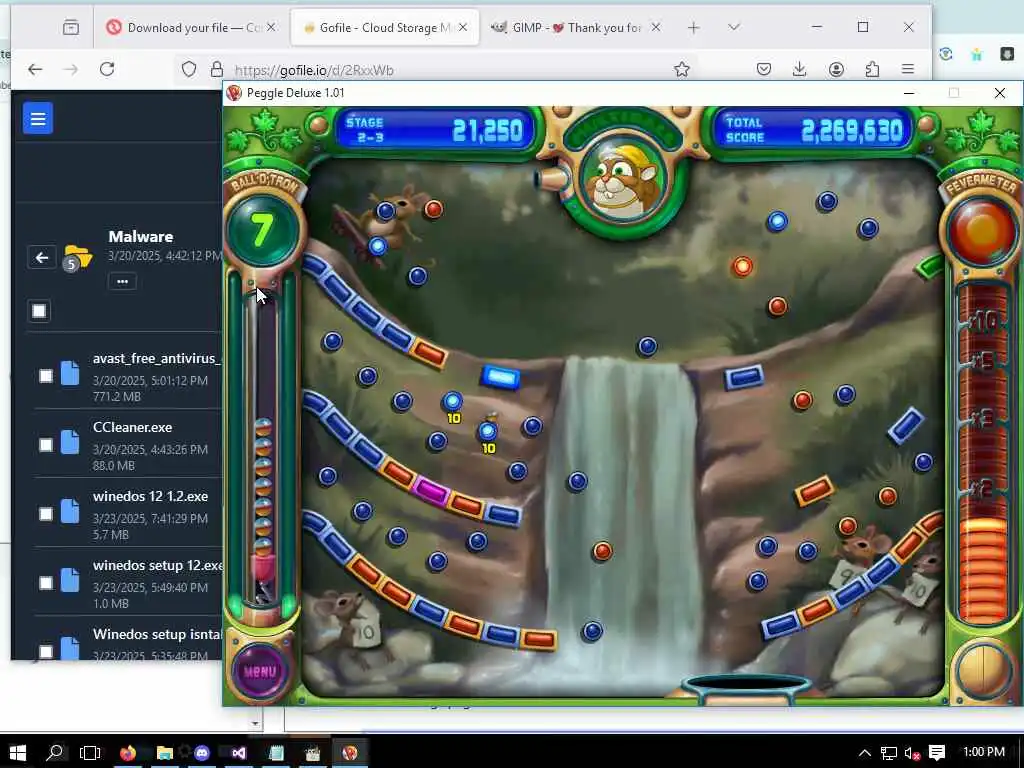This screenshot has height=768, width=1024.
Task: Click the glowing orange peg near top right
Action: pos(743,266)
